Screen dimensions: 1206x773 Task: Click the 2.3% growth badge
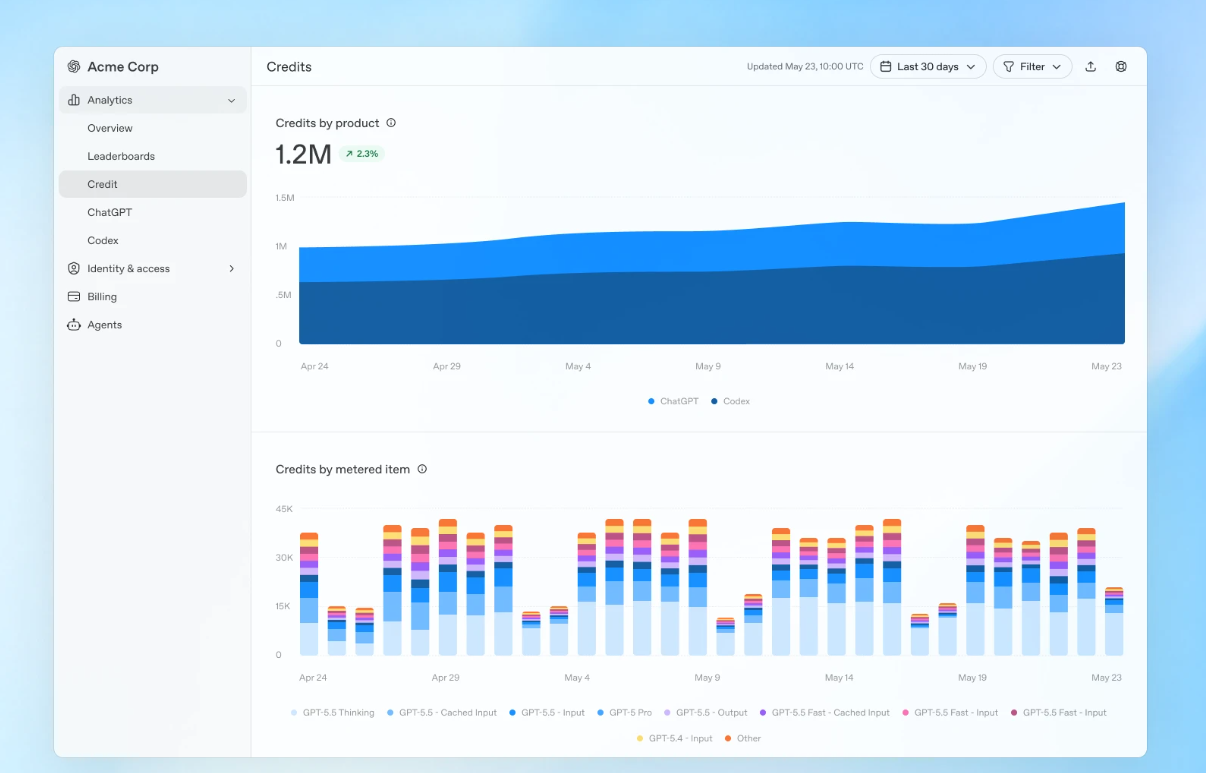361,154
